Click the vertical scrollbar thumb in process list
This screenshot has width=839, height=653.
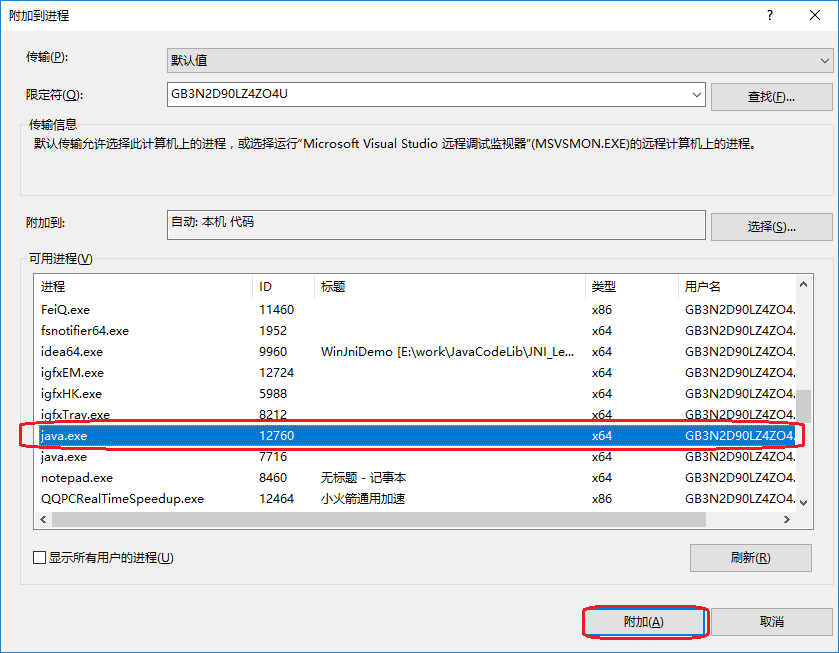pos(803,406)
